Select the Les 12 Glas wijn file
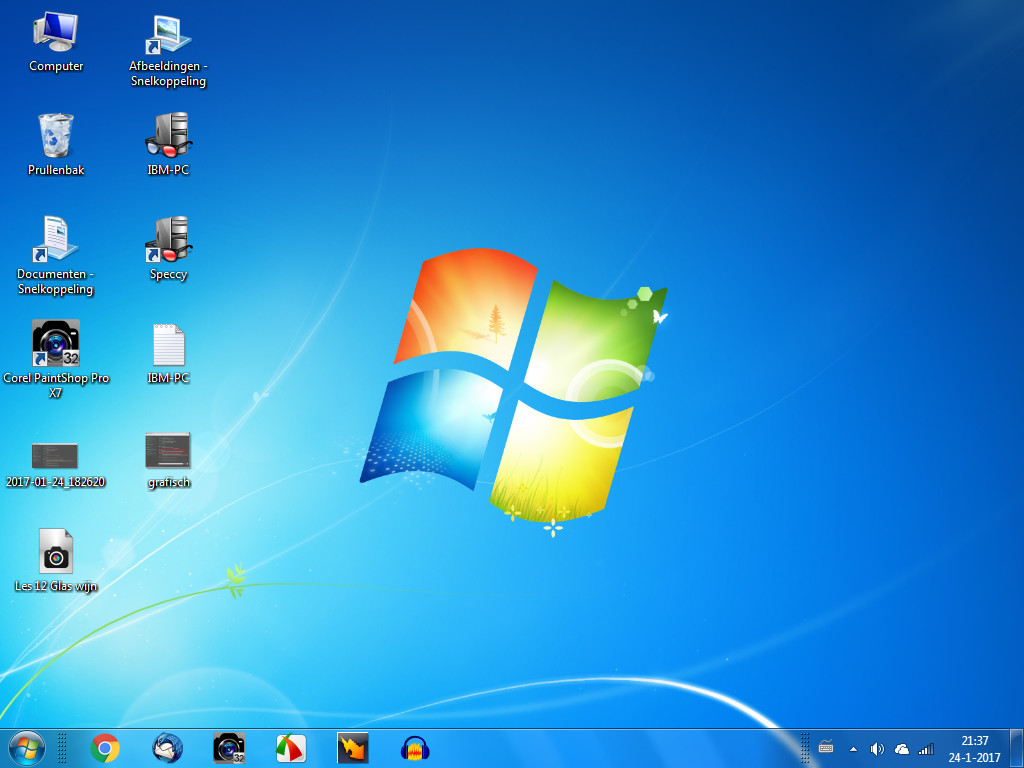1024x768 pixels. tap(56, 560)
